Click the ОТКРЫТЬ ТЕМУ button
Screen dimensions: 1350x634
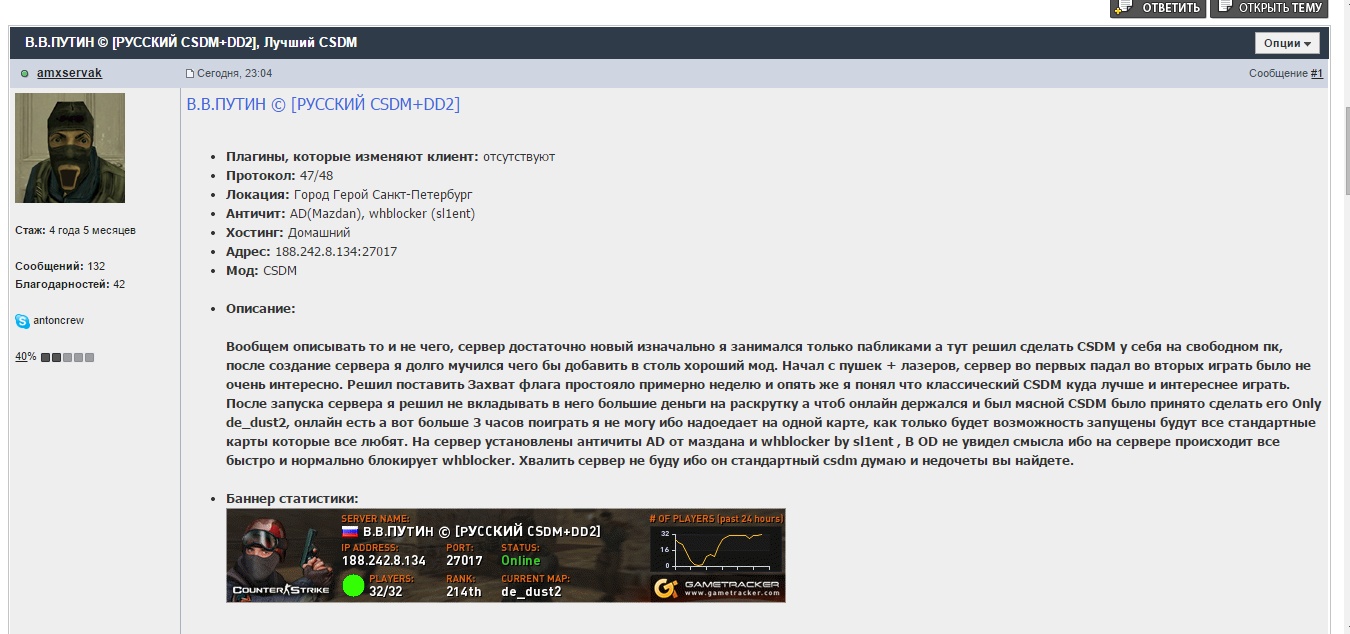1270,8
